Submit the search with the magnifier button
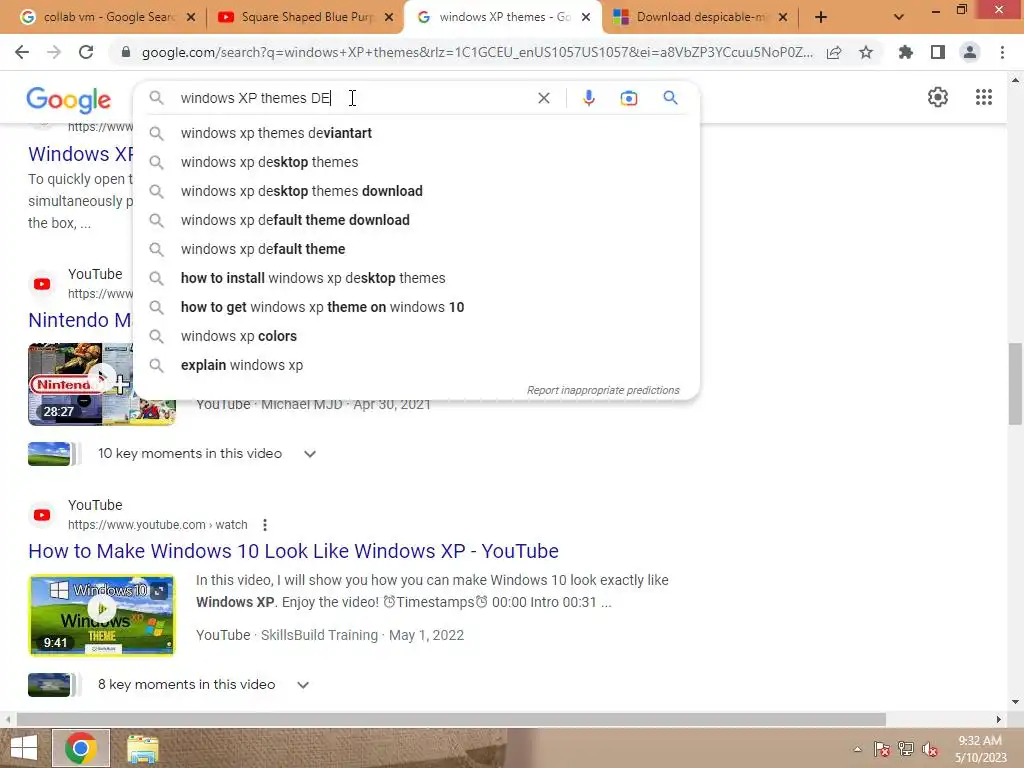This screenshot has height=768, width=1024. tap(670, 98)
